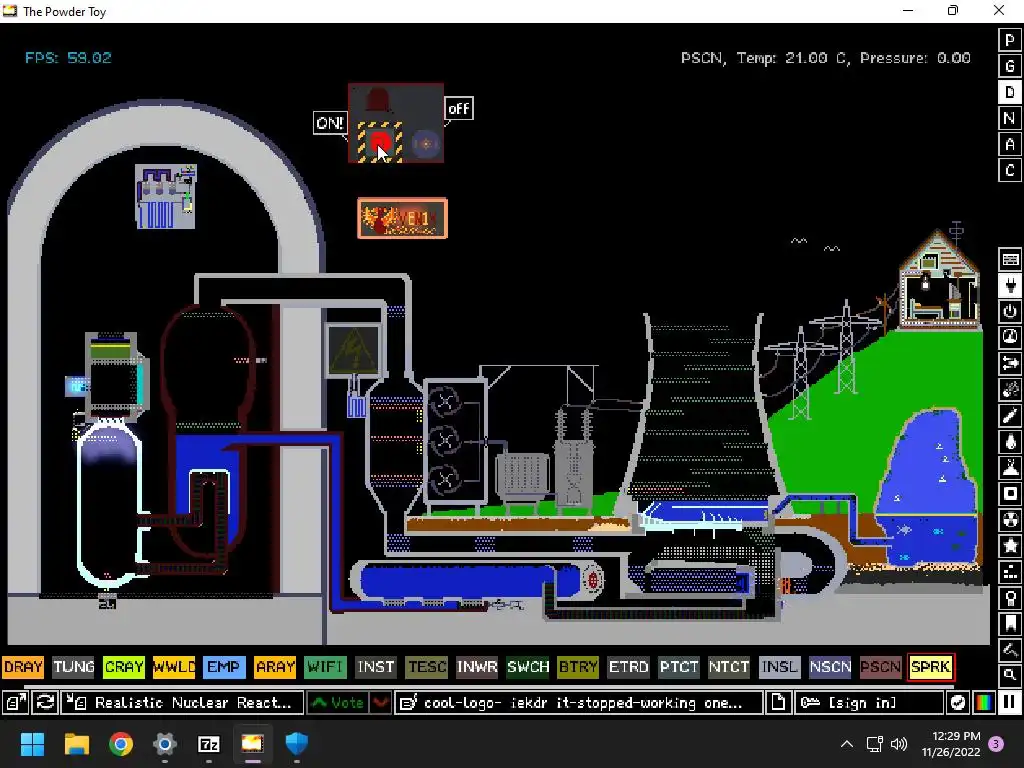Open the cool-logo tags field

point(579,703)
